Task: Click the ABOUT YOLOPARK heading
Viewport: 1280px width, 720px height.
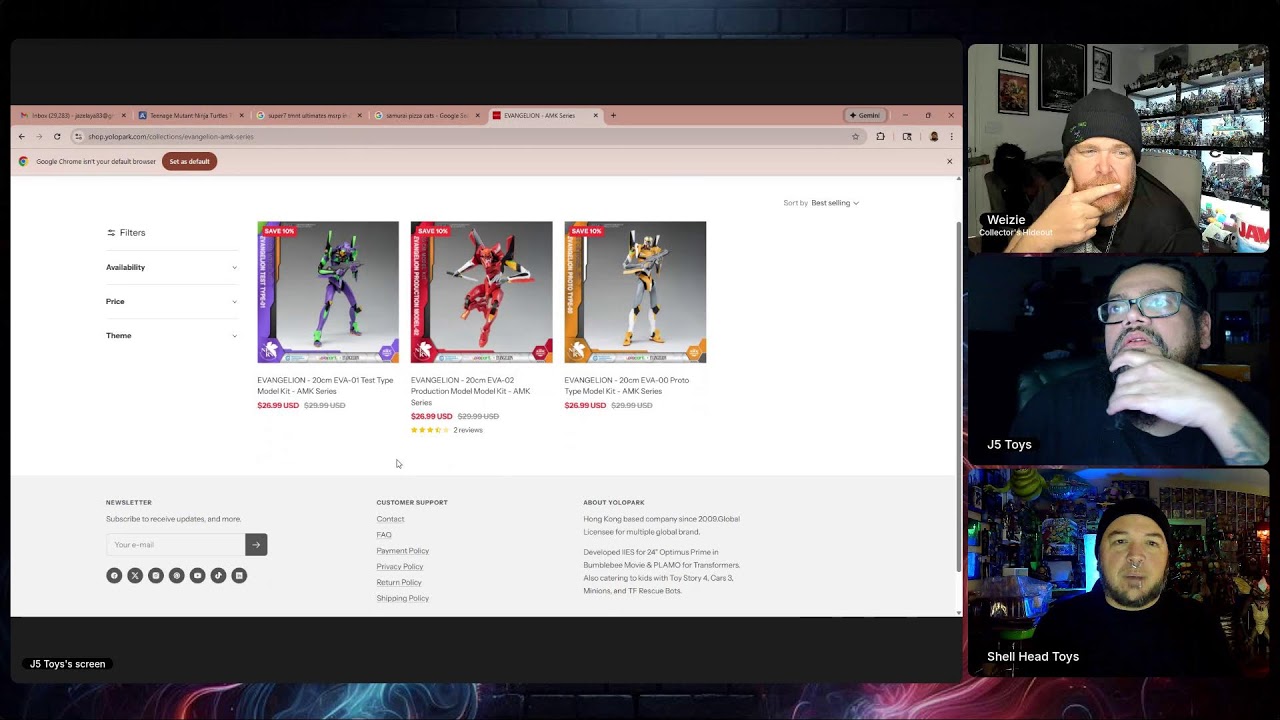Action: (x=614, y=502)
